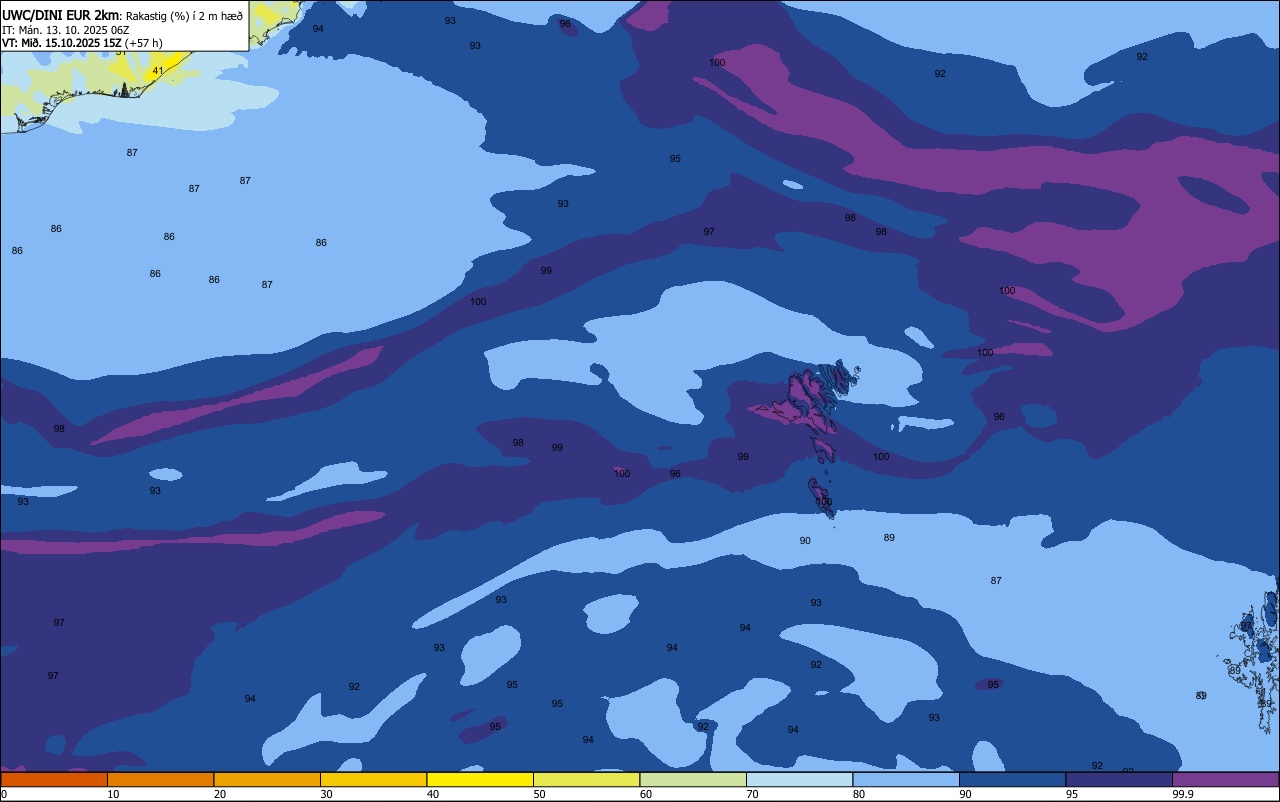
Task: Select the 'VT: Mið. 15.10.2025 15Z' valid time
Action: (62, 43)
